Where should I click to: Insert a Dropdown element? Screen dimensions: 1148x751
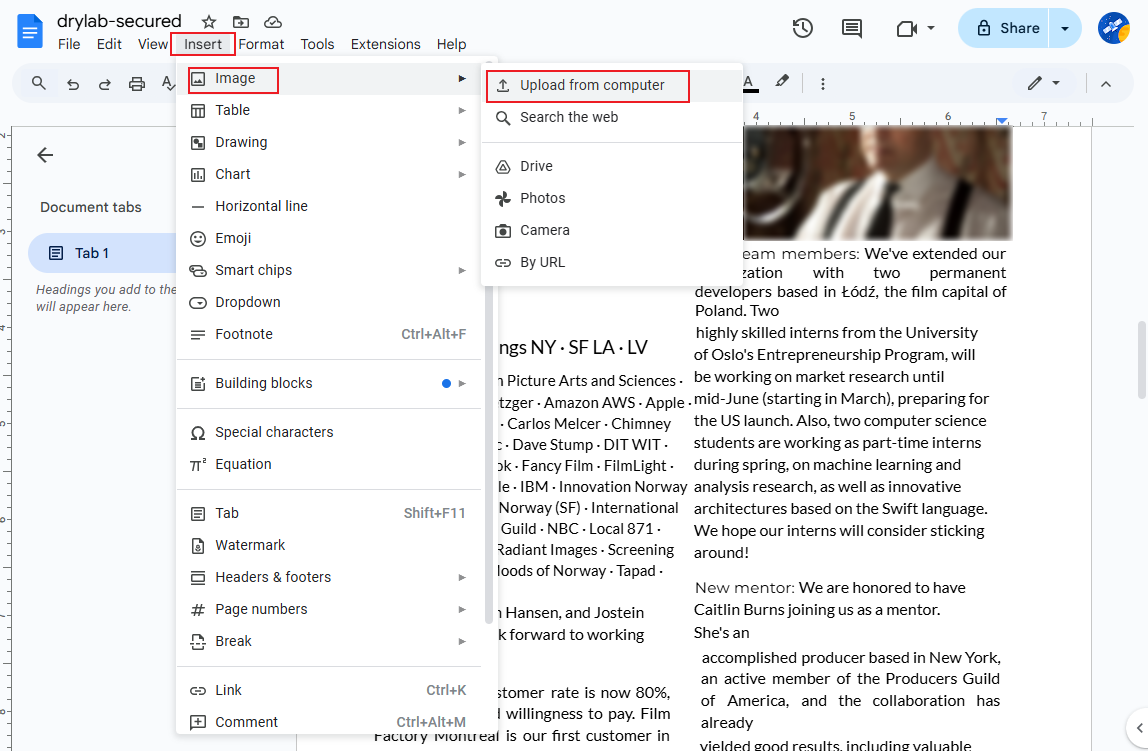tap(329, 302)
